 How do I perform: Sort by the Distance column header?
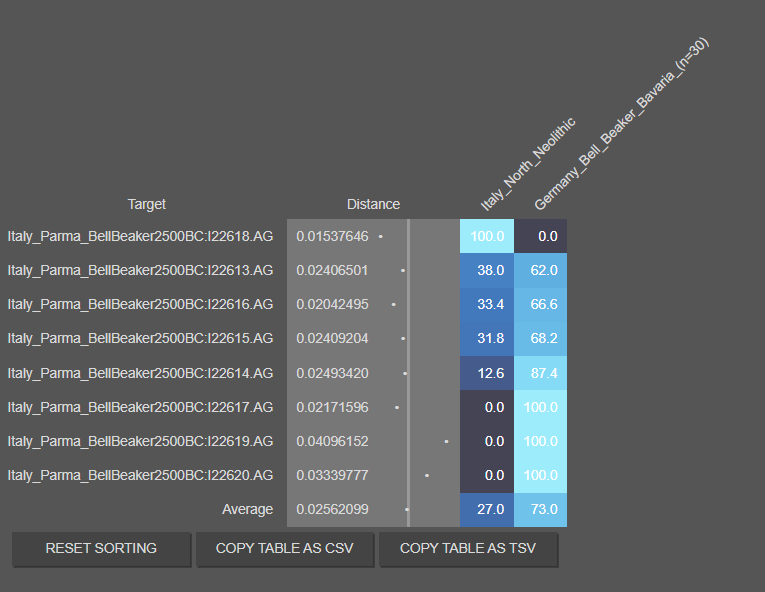tap(373, 204)
